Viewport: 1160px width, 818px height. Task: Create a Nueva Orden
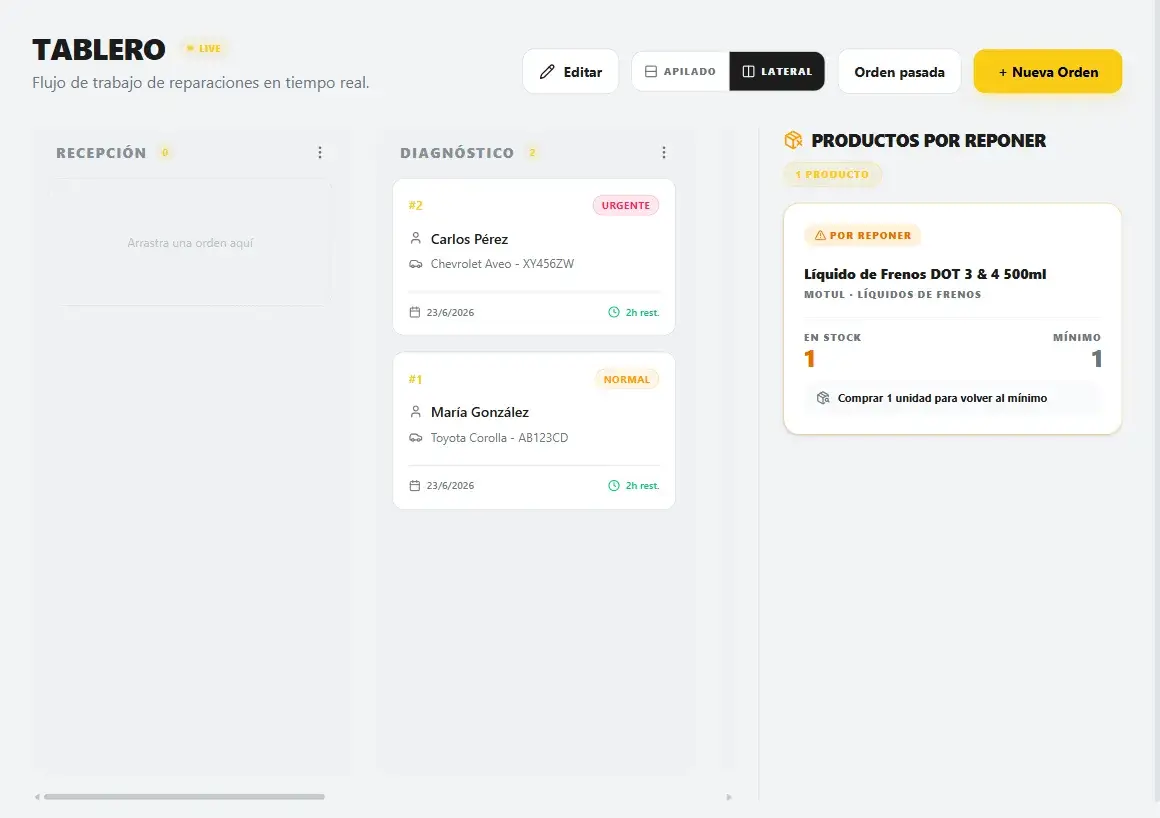[x=1048, y=72]
